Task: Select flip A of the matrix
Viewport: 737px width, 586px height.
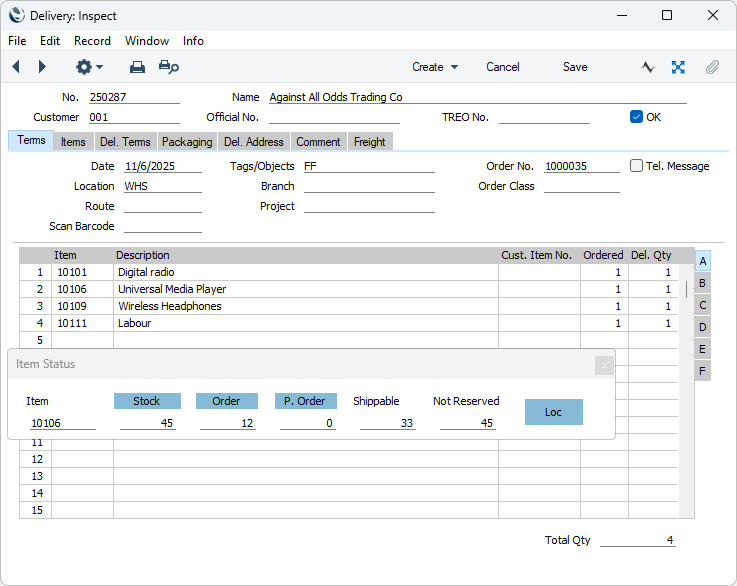Action: tap(703, 261)
